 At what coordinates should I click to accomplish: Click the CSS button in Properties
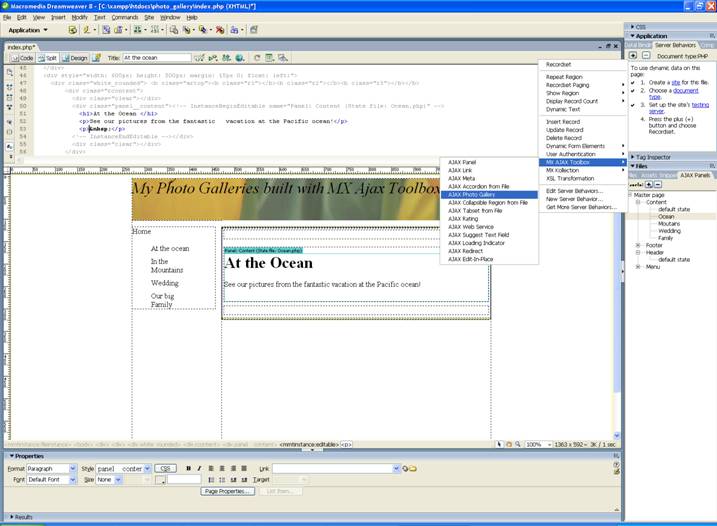(x=166, y=468)
